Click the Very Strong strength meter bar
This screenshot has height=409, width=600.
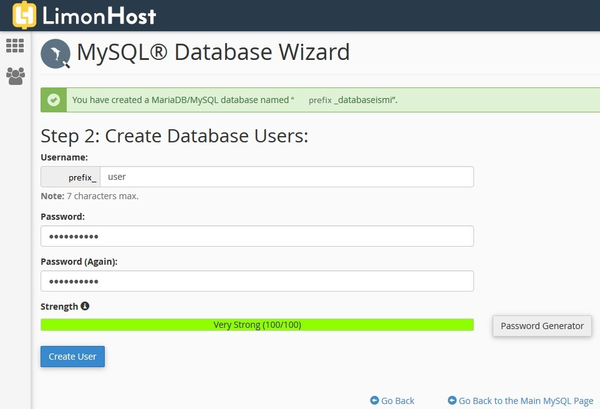257,324
